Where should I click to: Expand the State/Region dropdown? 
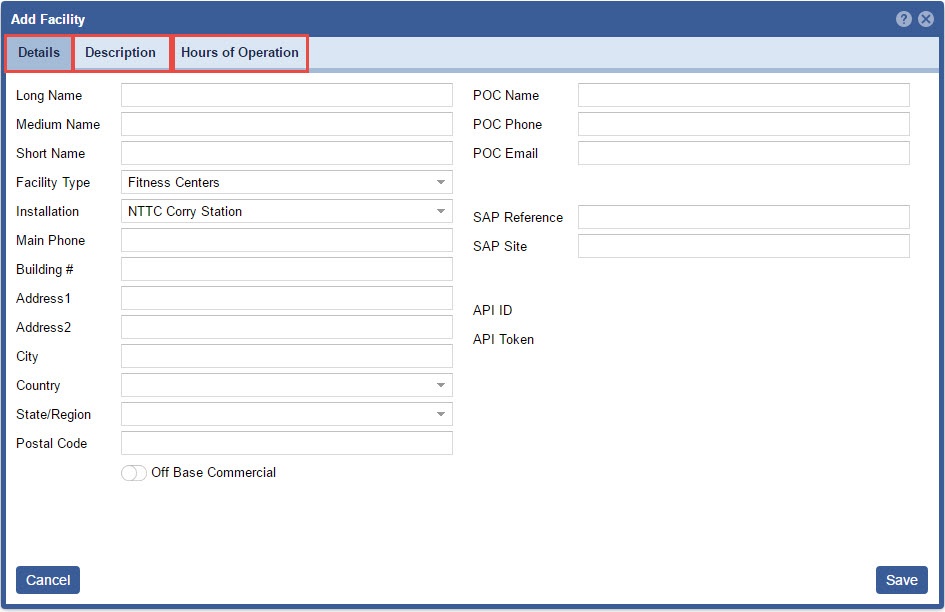tap(286, 414)
